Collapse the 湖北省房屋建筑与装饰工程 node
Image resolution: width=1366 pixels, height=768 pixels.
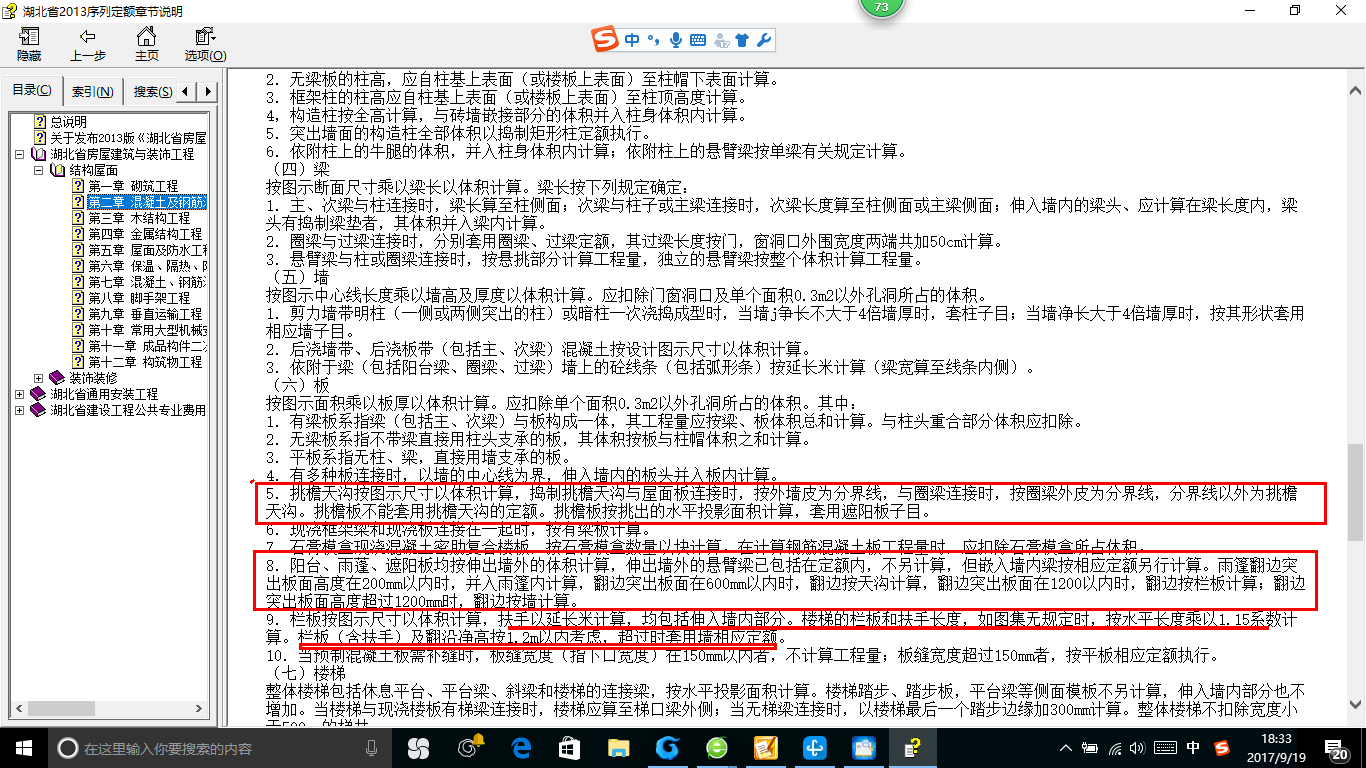(x=20, y=154)
